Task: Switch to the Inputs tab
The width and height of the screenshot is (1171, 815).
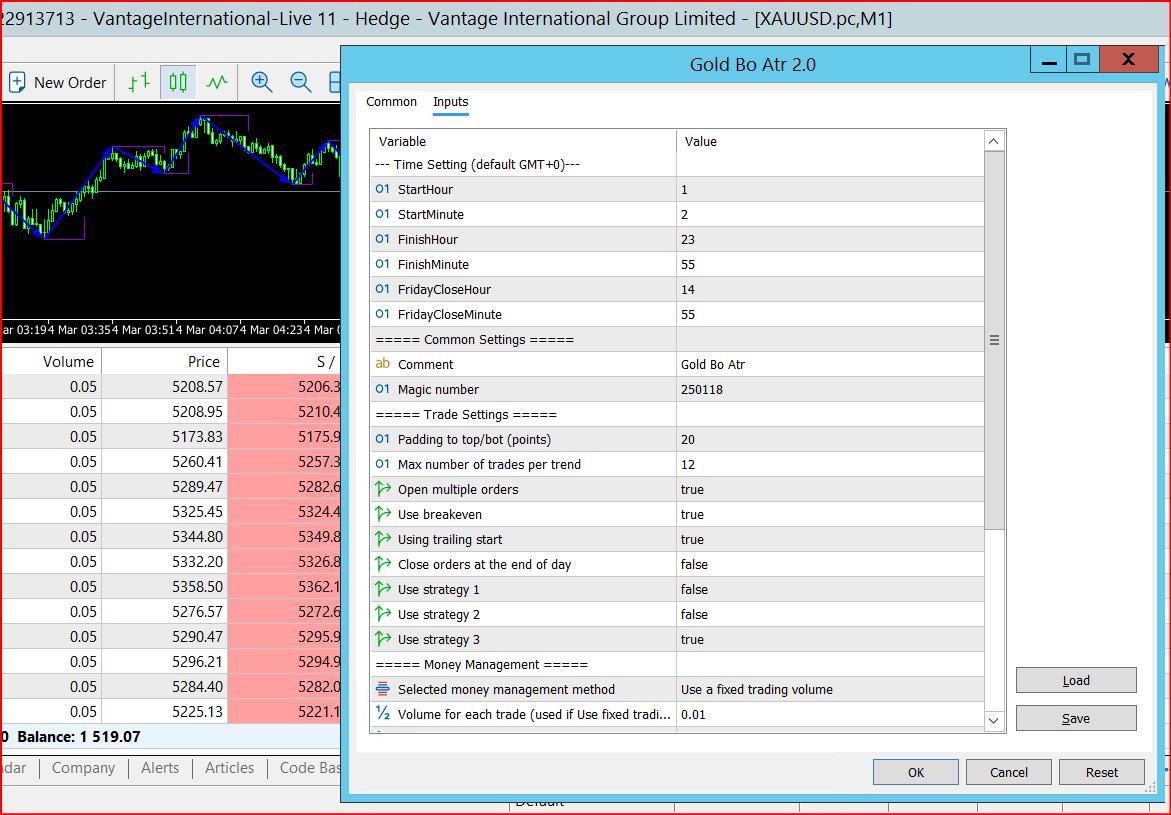Action: tap(450, 102)
